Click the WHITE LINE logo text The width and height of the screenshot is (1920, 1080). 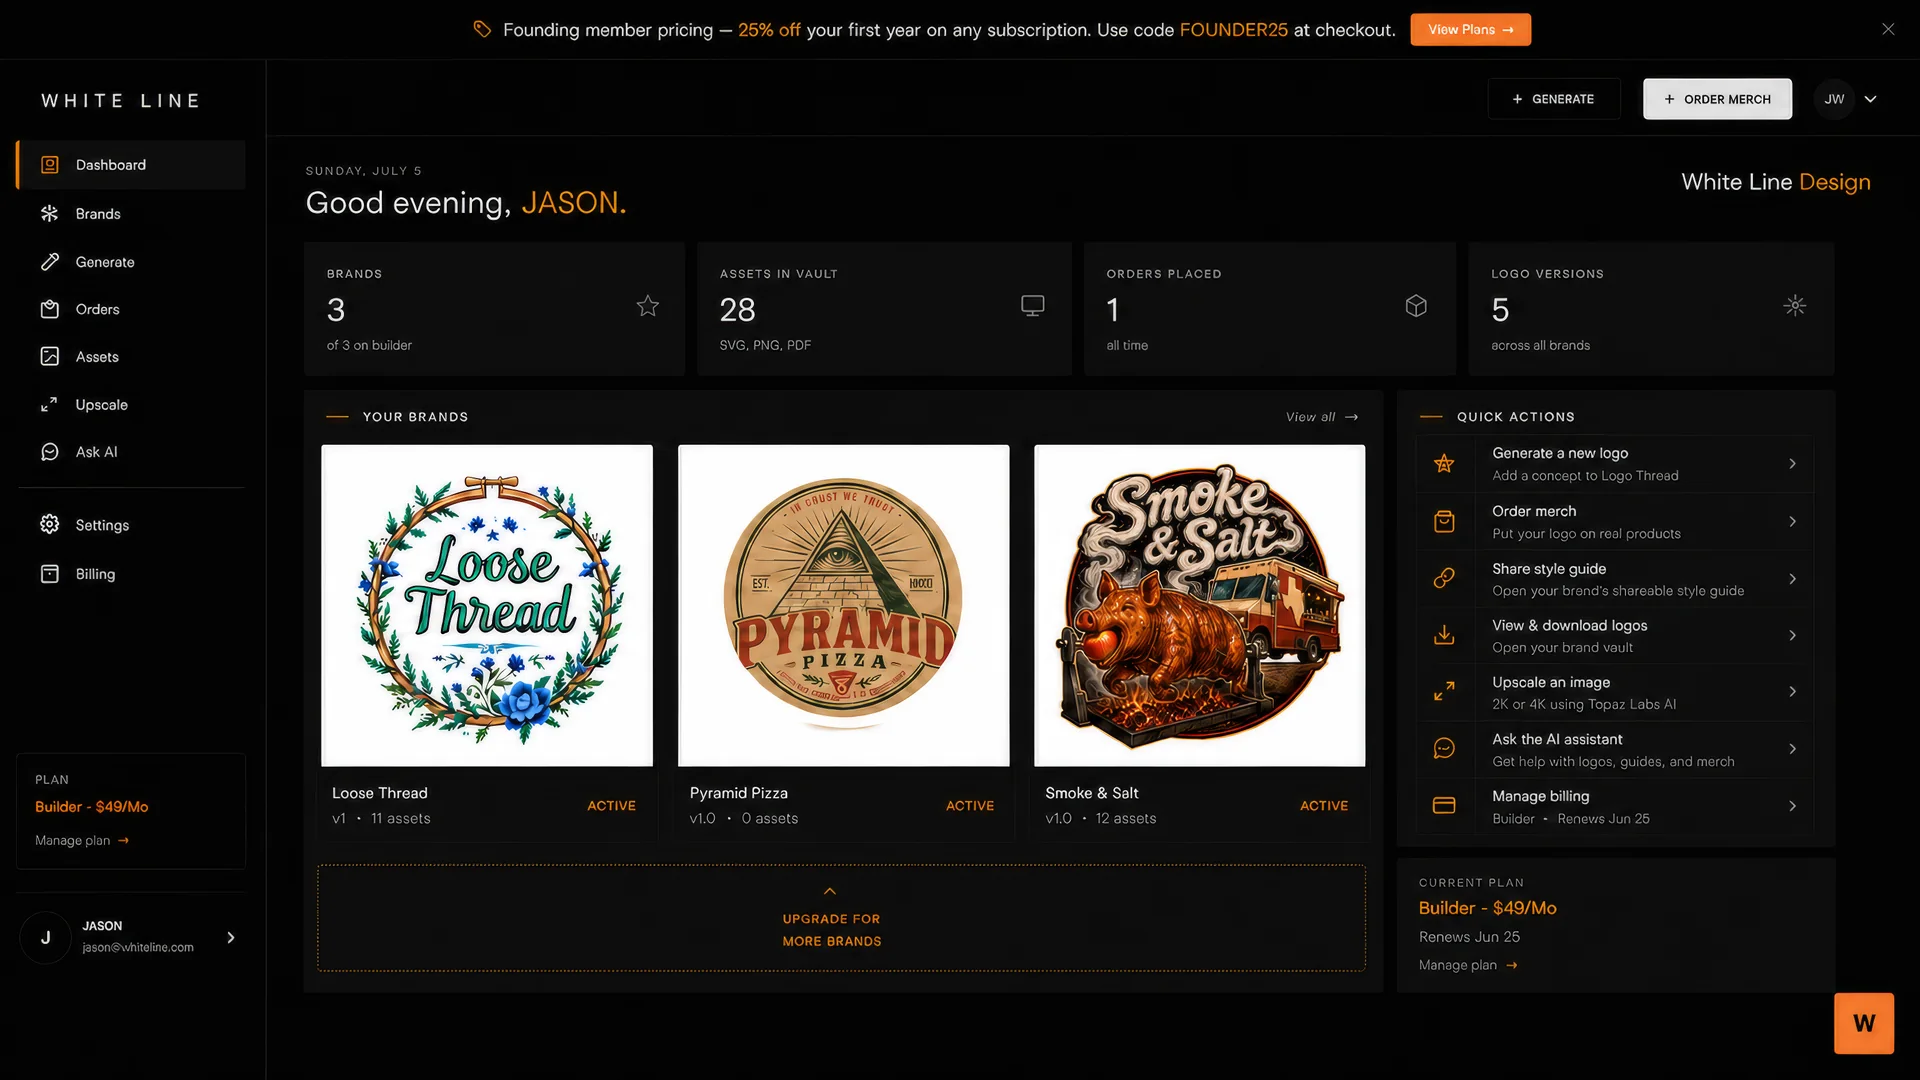121,100
